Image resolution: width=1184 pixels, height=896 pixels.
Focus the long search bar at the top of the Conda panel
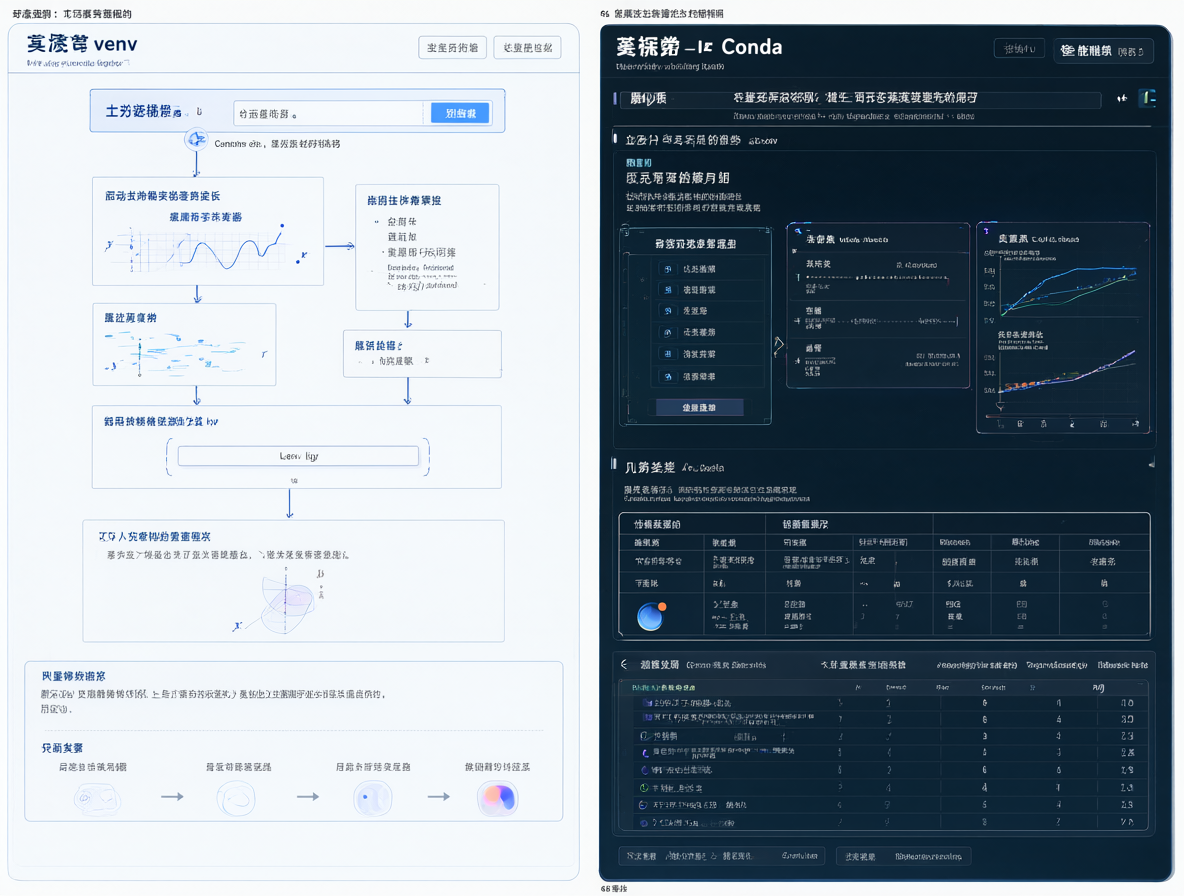click(x=860, y=98)
